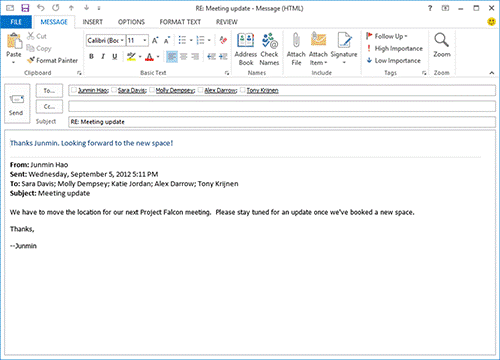
Task: Open the numbering style dropdown arrow
Action: click(x=209, y=41)
